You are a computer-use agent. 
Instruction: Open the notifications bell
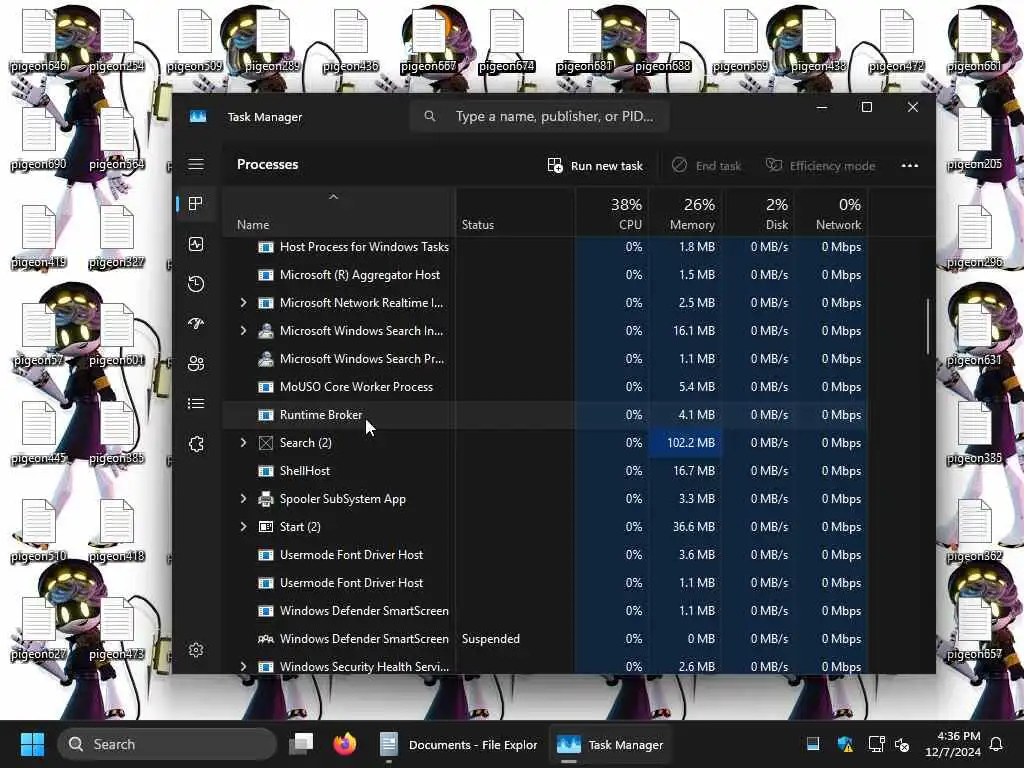click(997, 744)
